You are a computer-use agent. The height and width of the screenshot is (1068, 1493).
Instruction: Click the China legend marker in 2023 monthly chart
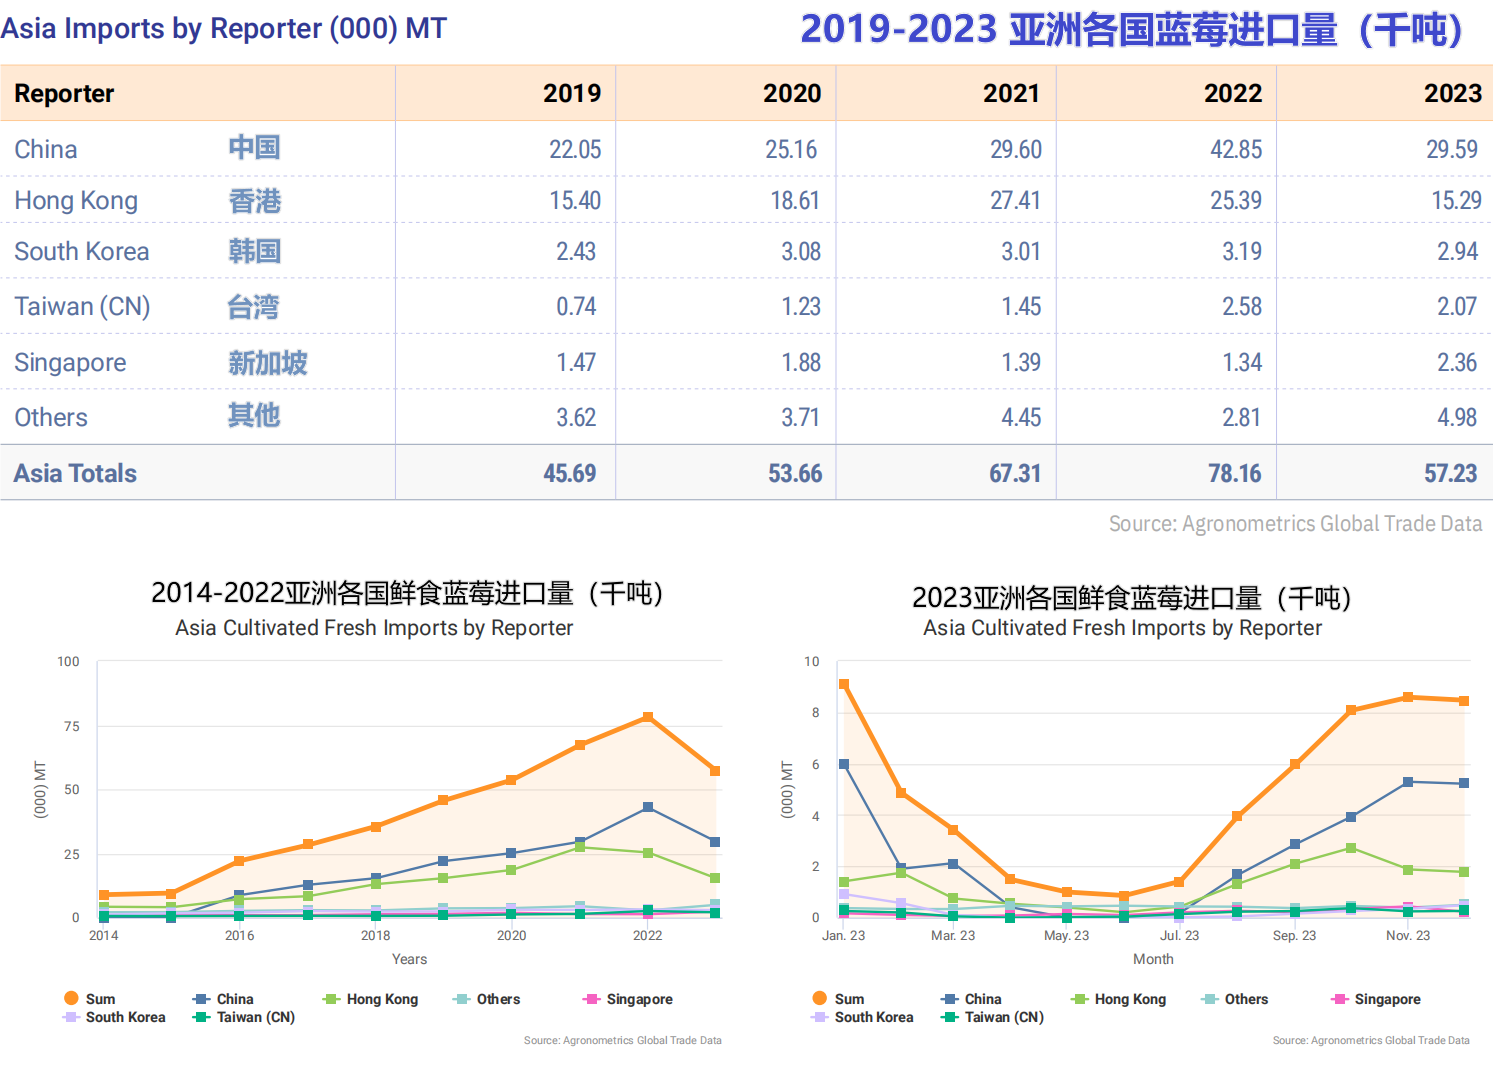pos(950,999)
